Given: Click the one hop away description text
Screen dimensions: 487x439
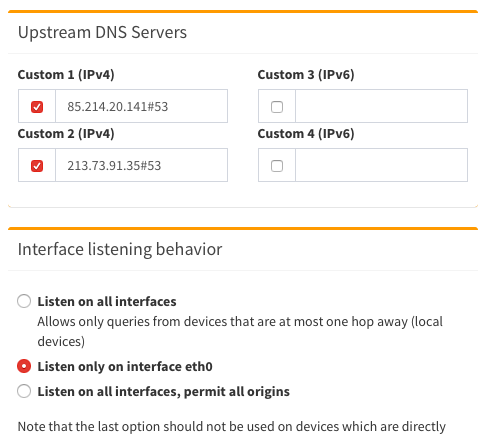Looking at the screenshot, I should 240,331.
